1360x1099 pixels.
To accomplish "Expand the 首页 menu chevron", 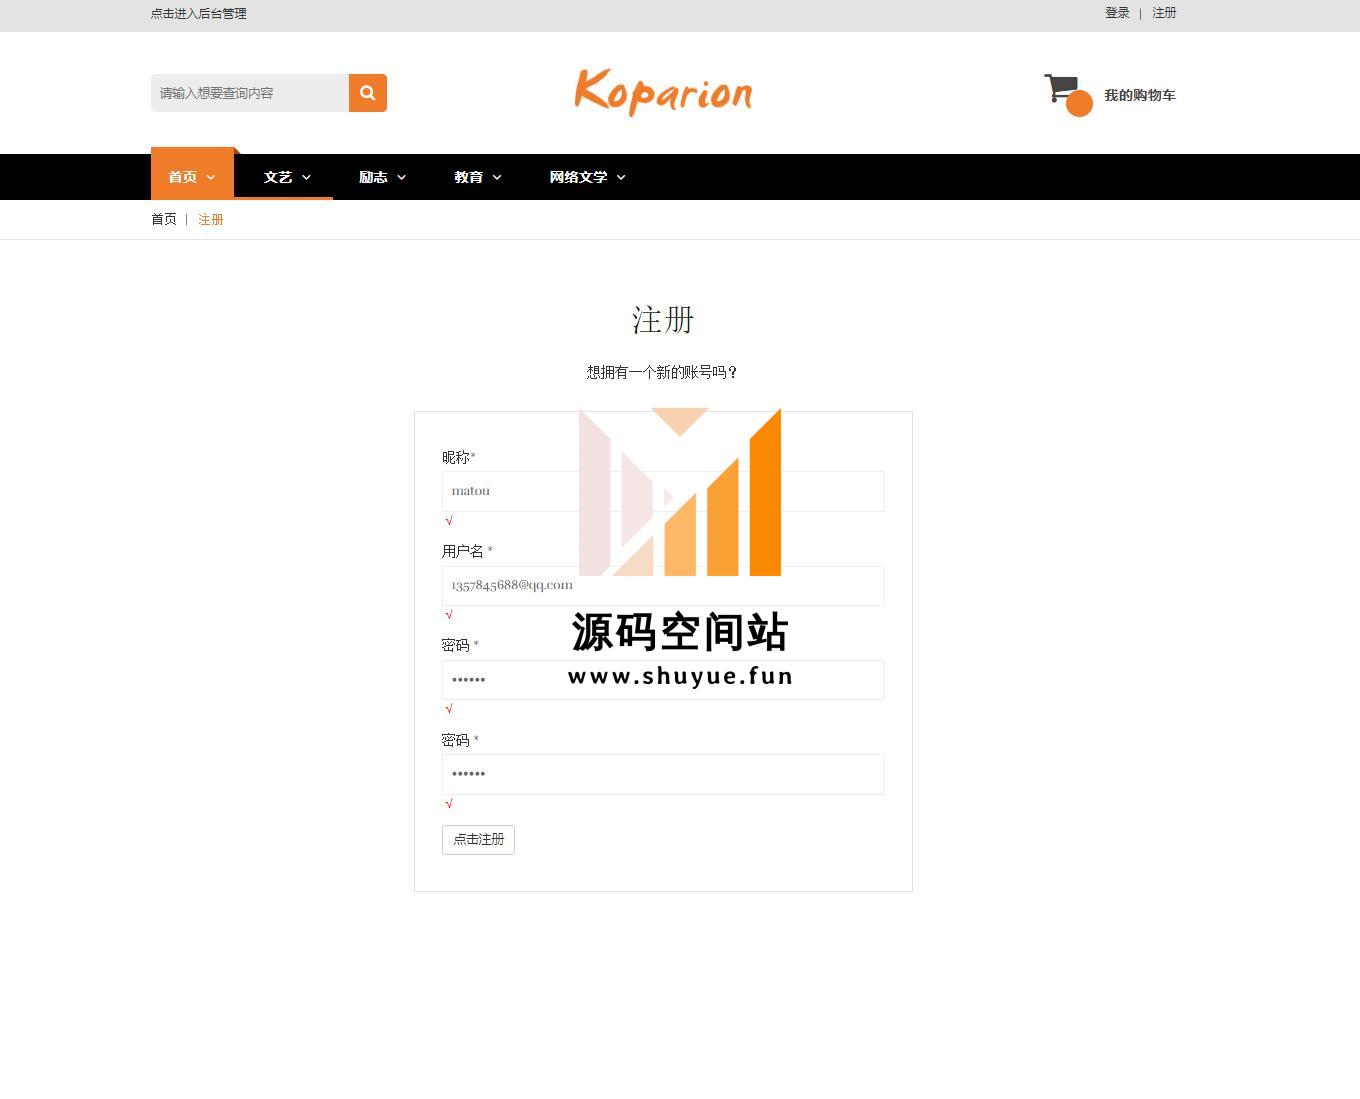I will tap(211, 177).
